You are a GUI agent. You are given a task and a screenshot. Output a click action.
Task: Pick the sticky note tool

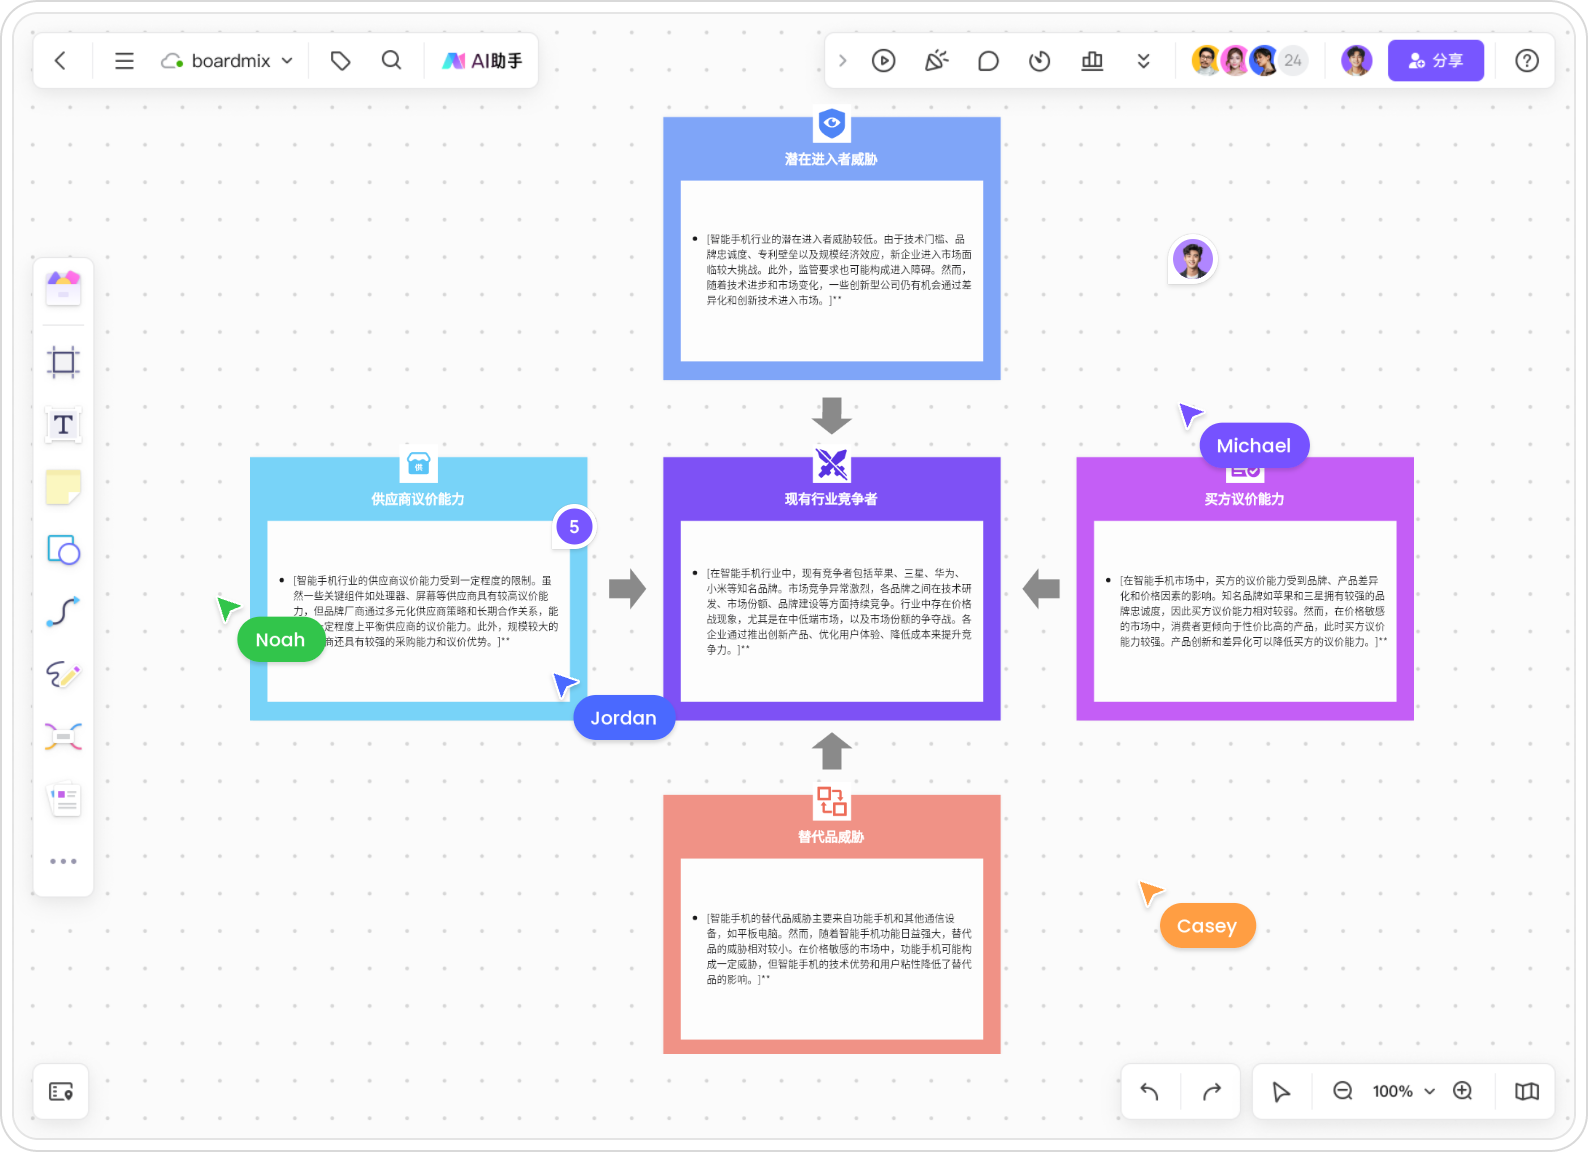(x=63, y=488)
